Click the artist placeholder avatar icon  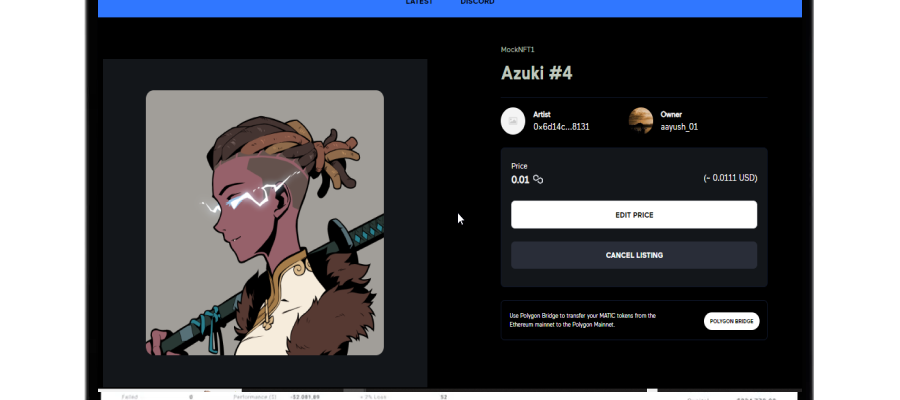tap(513, 121)
